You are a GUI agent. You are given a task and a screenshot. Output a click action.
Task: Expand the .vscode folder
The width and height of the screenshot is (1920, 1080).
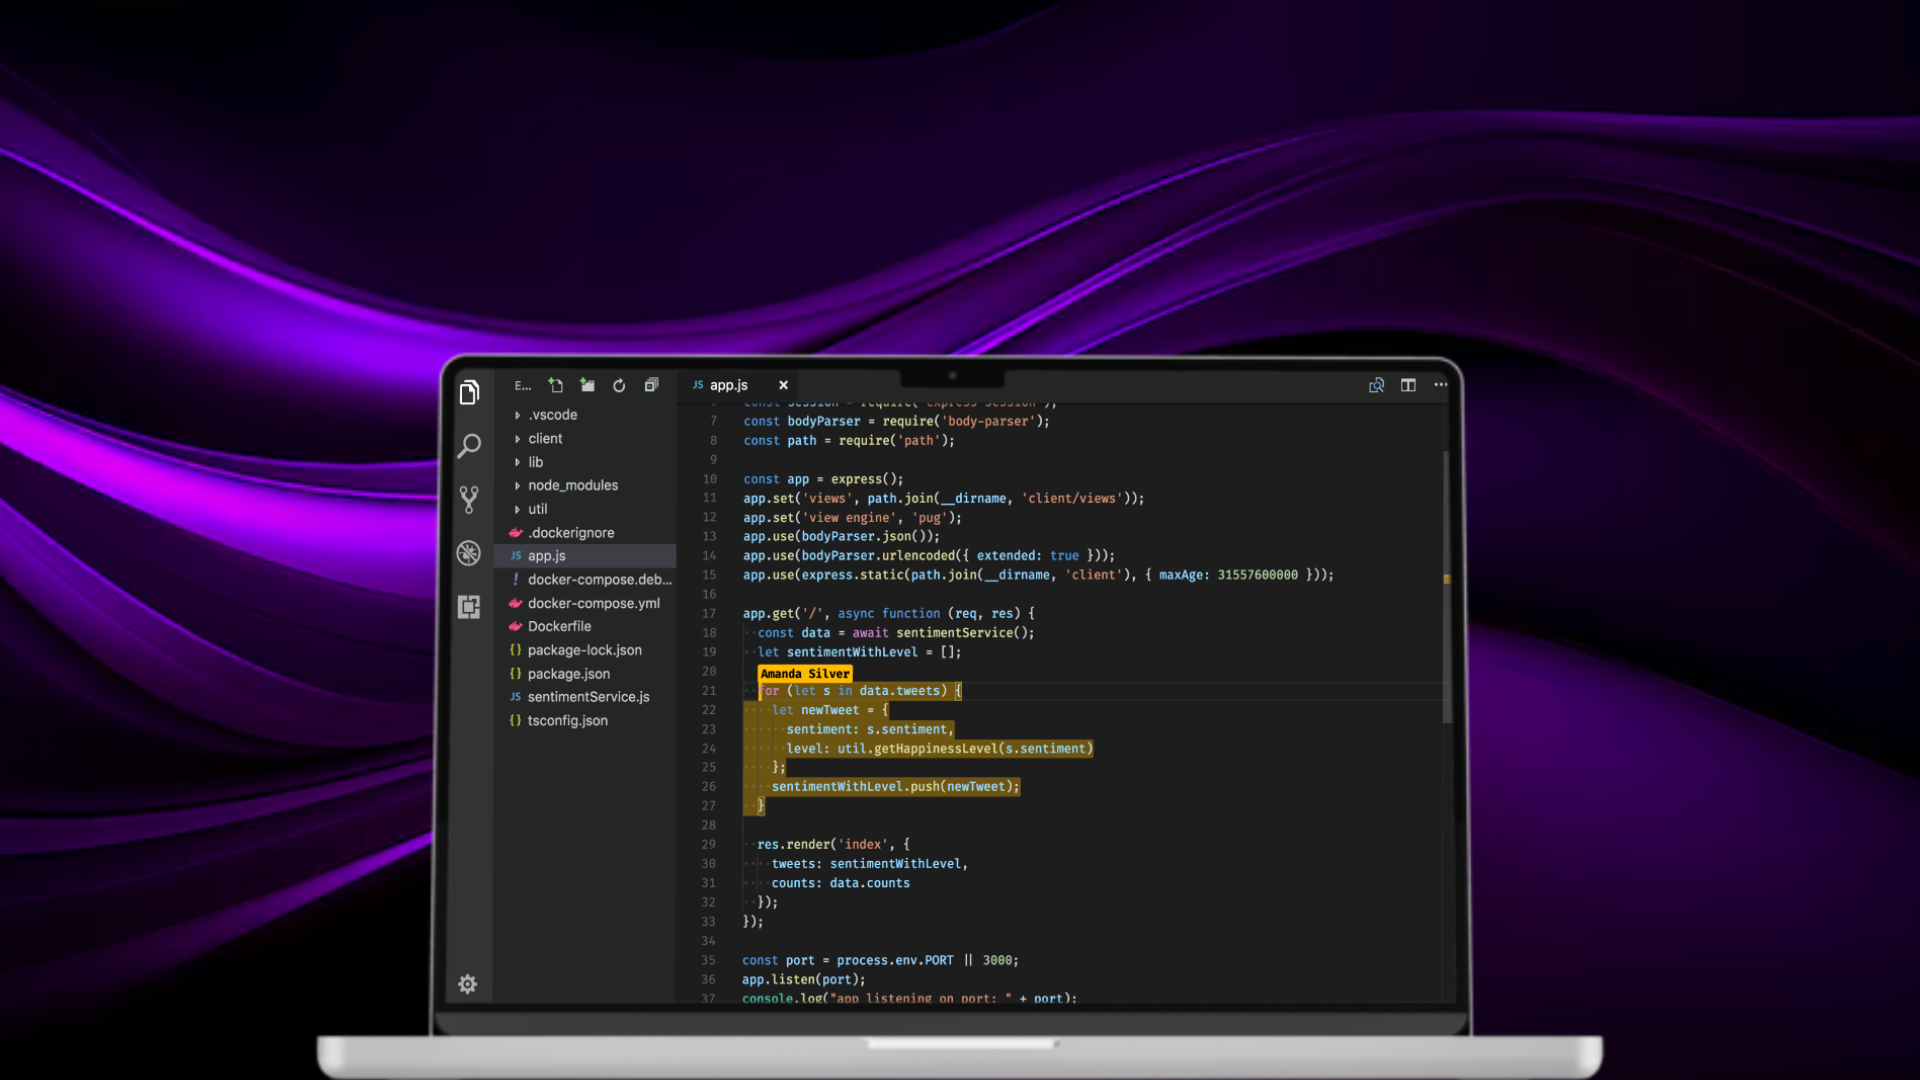pyautogui.click(x=552, y=415)
